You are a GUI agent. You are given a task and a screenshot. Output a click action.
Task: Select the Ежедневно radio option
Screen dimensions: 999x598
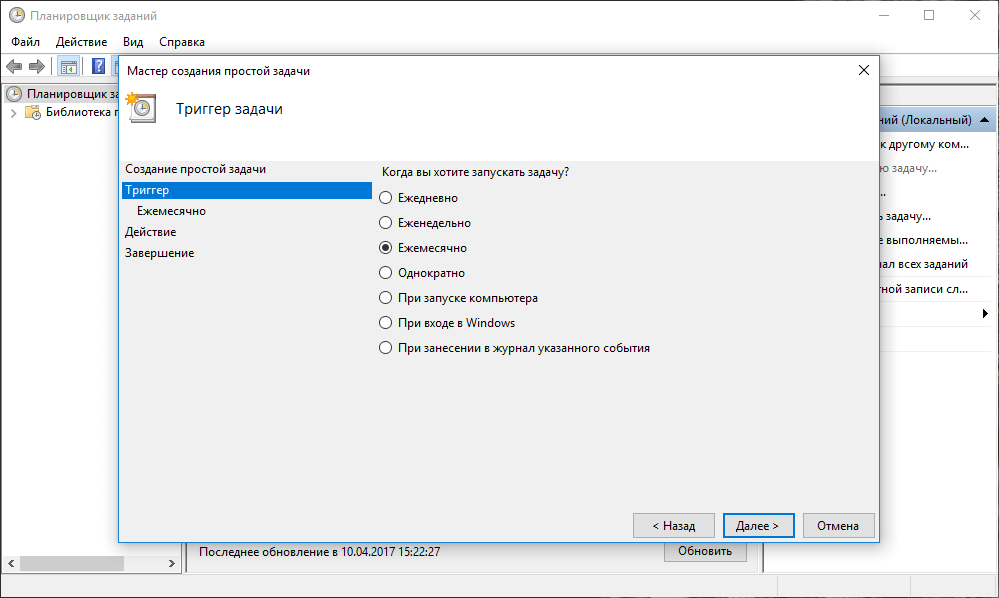pyautogui.click(x=386, y=198)
